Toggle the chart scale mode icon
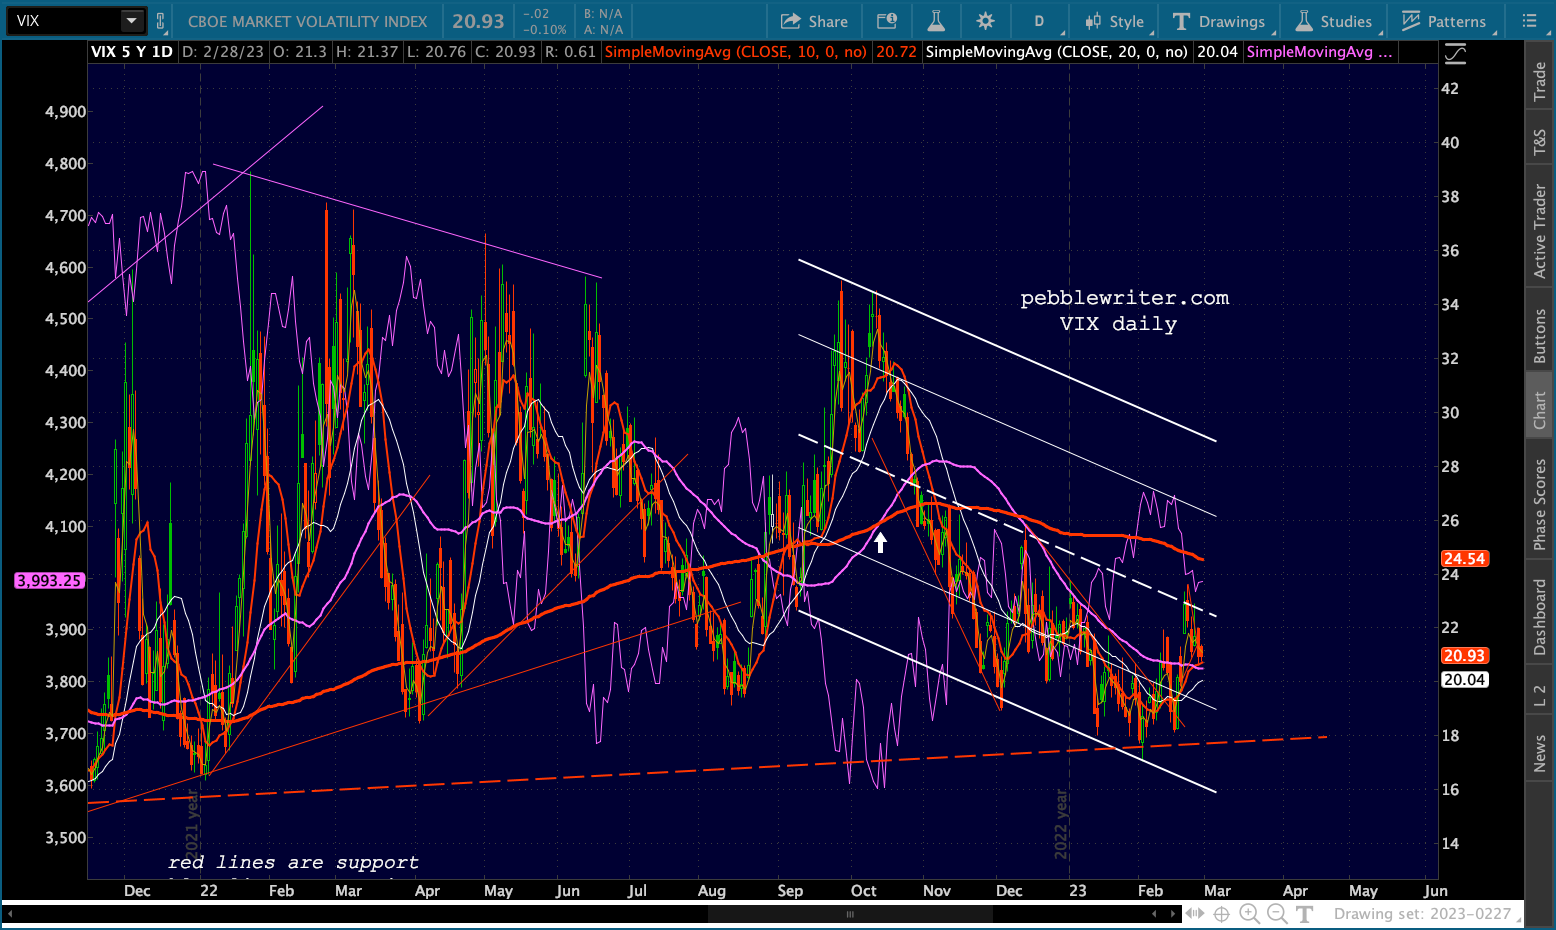Image resolution: width=1556 pixels, height=930 pixels. pyautogui.click(x=1455, y=54)
